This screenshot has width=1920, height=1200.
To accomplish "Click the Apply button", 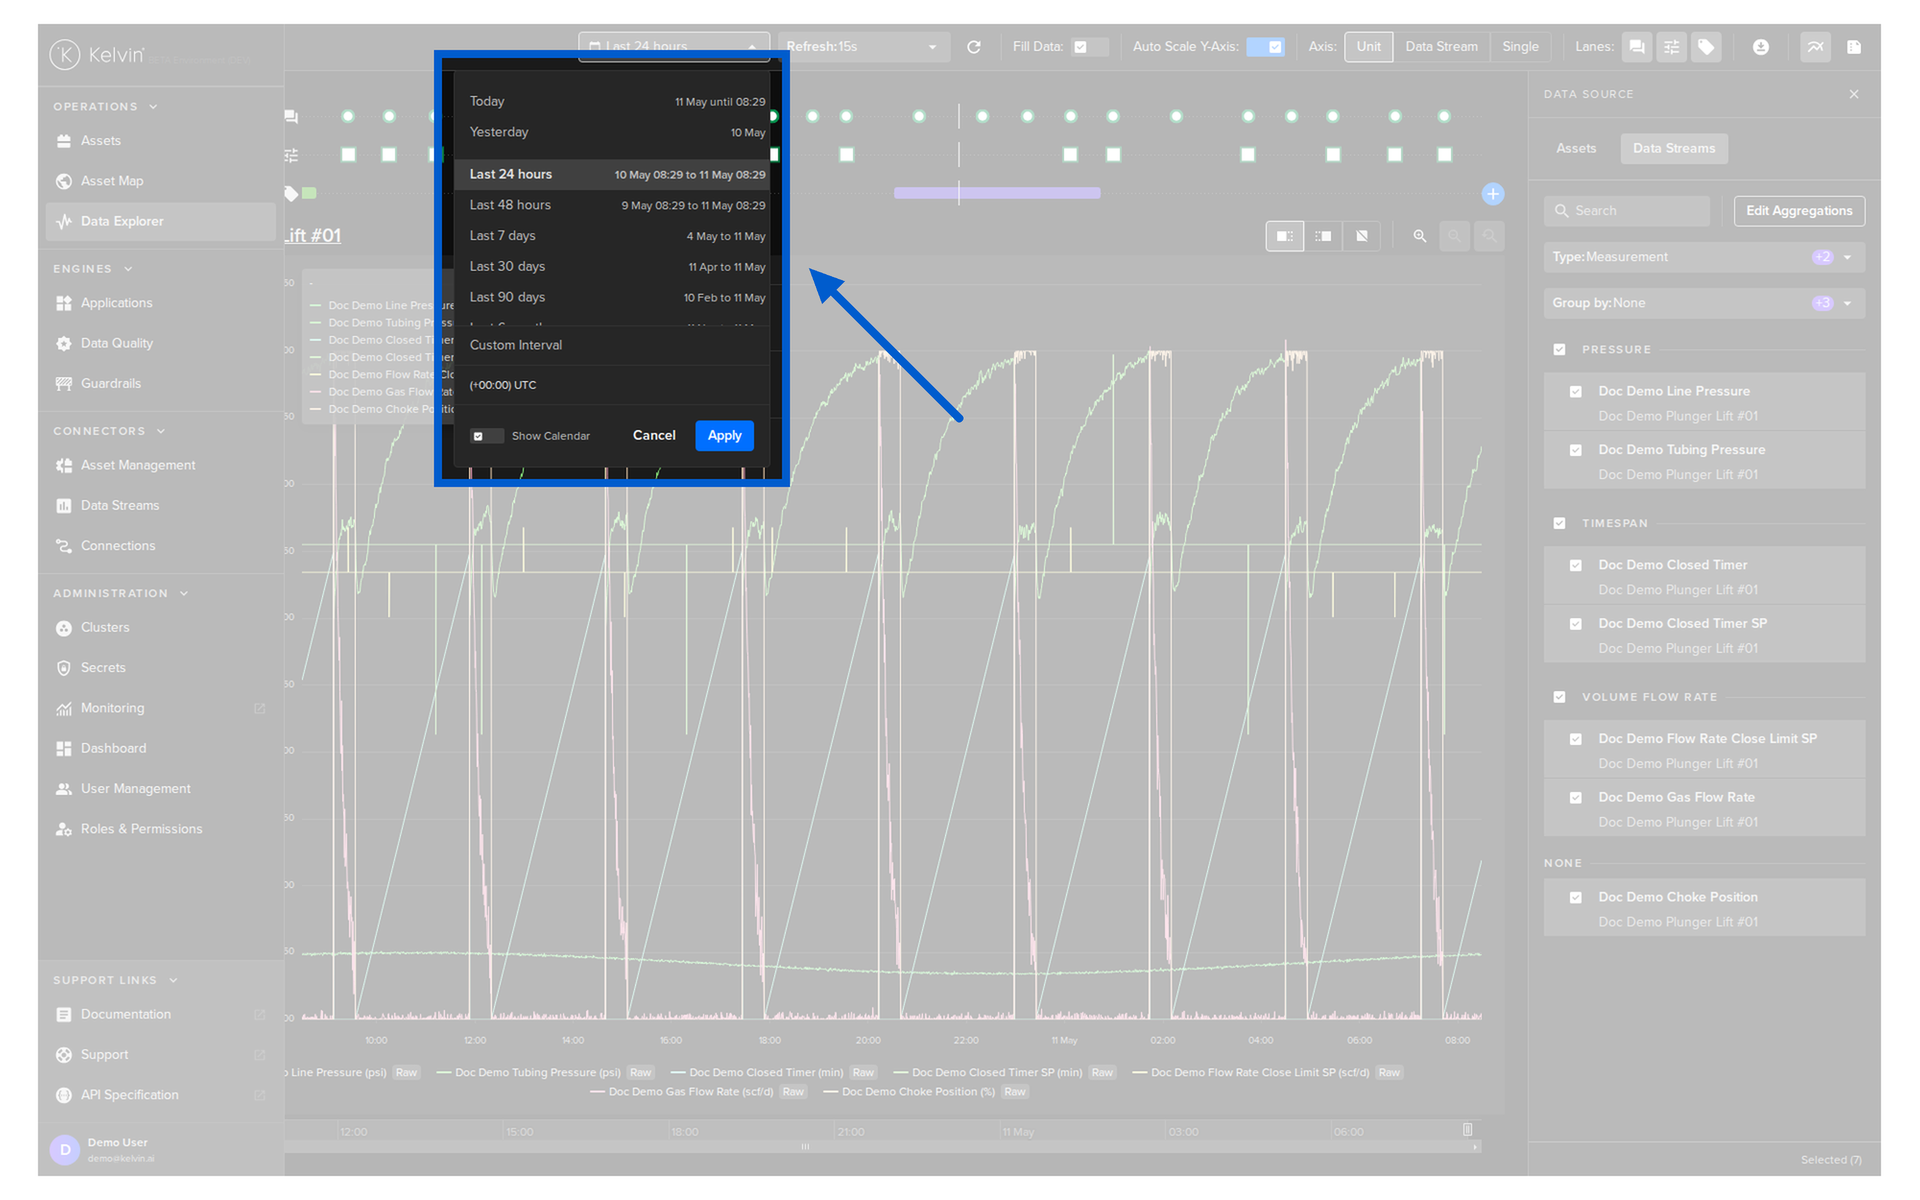I will tap(724, 436).
